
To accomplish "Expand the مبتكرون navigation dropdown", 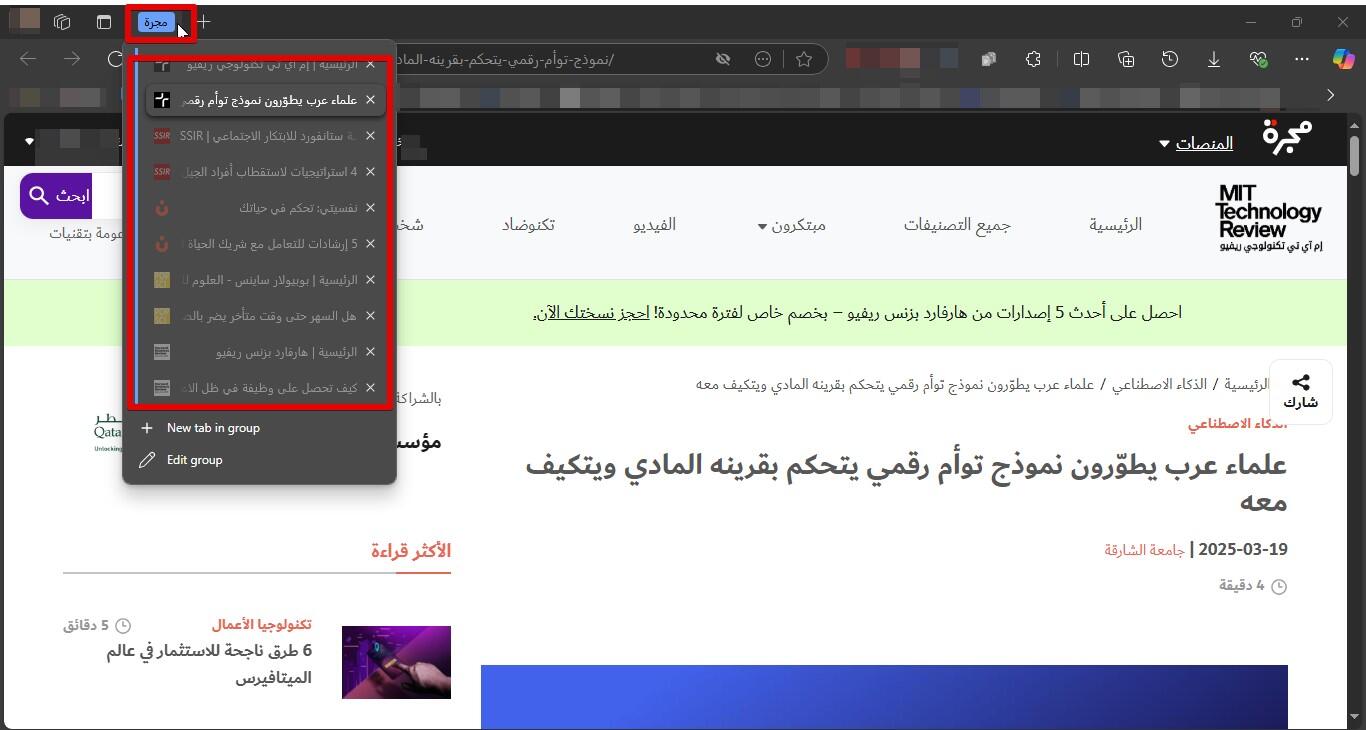I will 792,225.
